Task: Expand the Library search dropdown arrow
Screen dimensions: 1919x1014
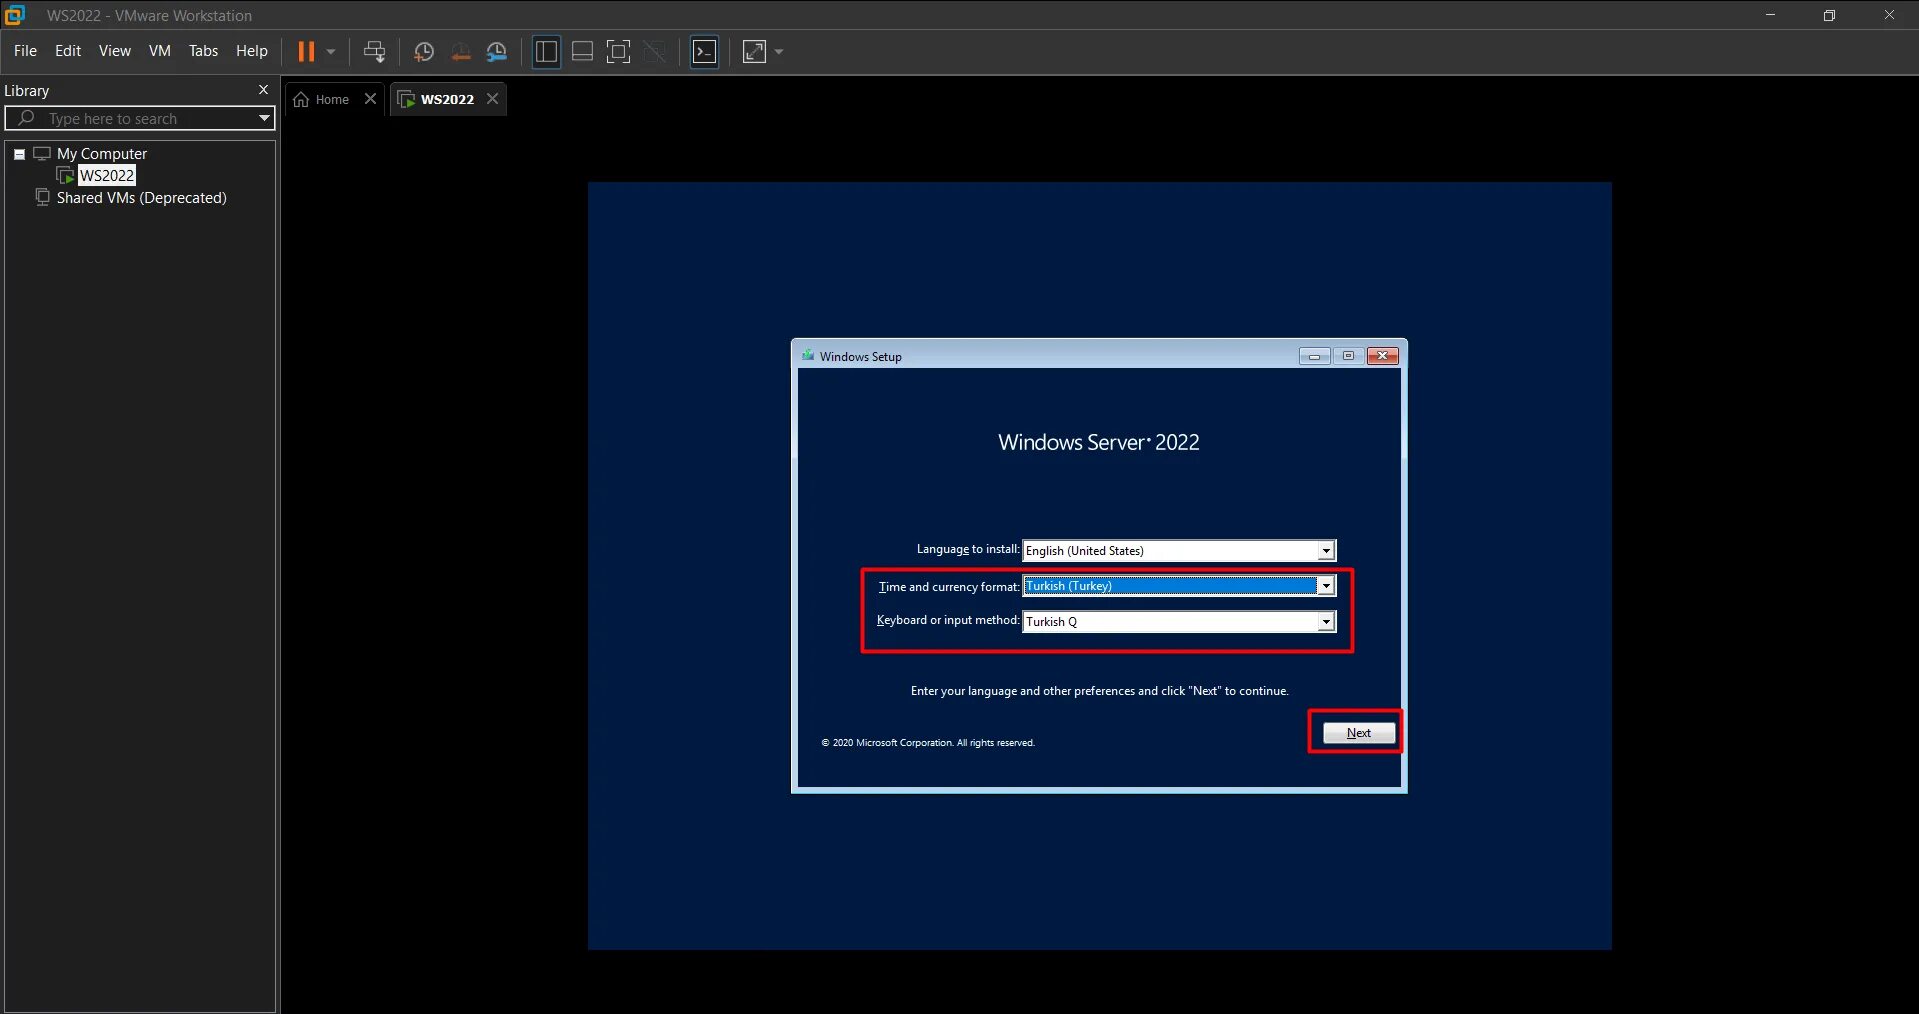Action: point(264,119)
